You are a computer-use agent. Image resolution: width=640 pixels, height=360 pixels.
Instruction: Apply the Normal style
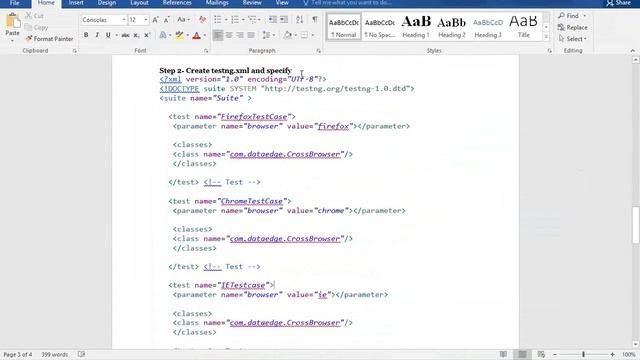(344, 27)
